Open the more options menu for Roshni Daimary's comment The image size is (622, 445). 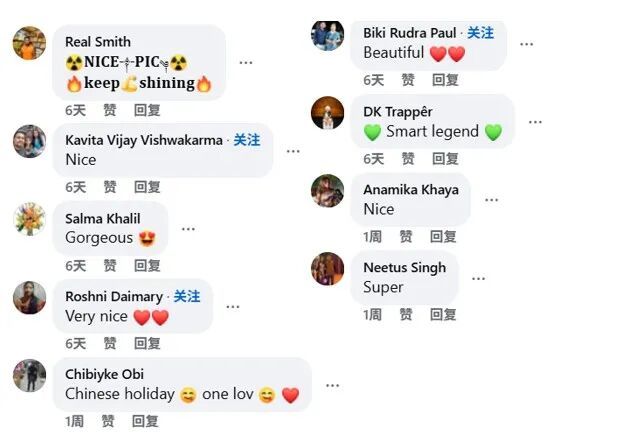click(x=233, y=307)
